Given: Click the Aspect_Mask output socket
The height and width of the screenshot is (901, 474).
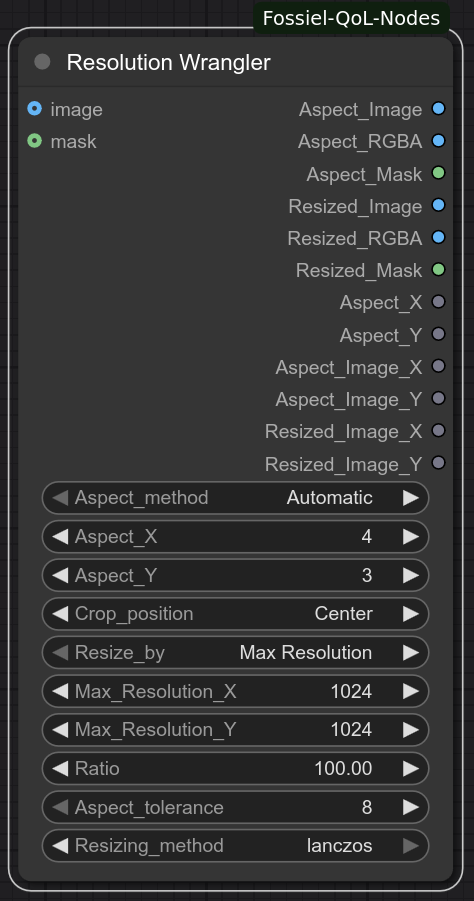Looking at the screenshot, I should click(438, 173).
